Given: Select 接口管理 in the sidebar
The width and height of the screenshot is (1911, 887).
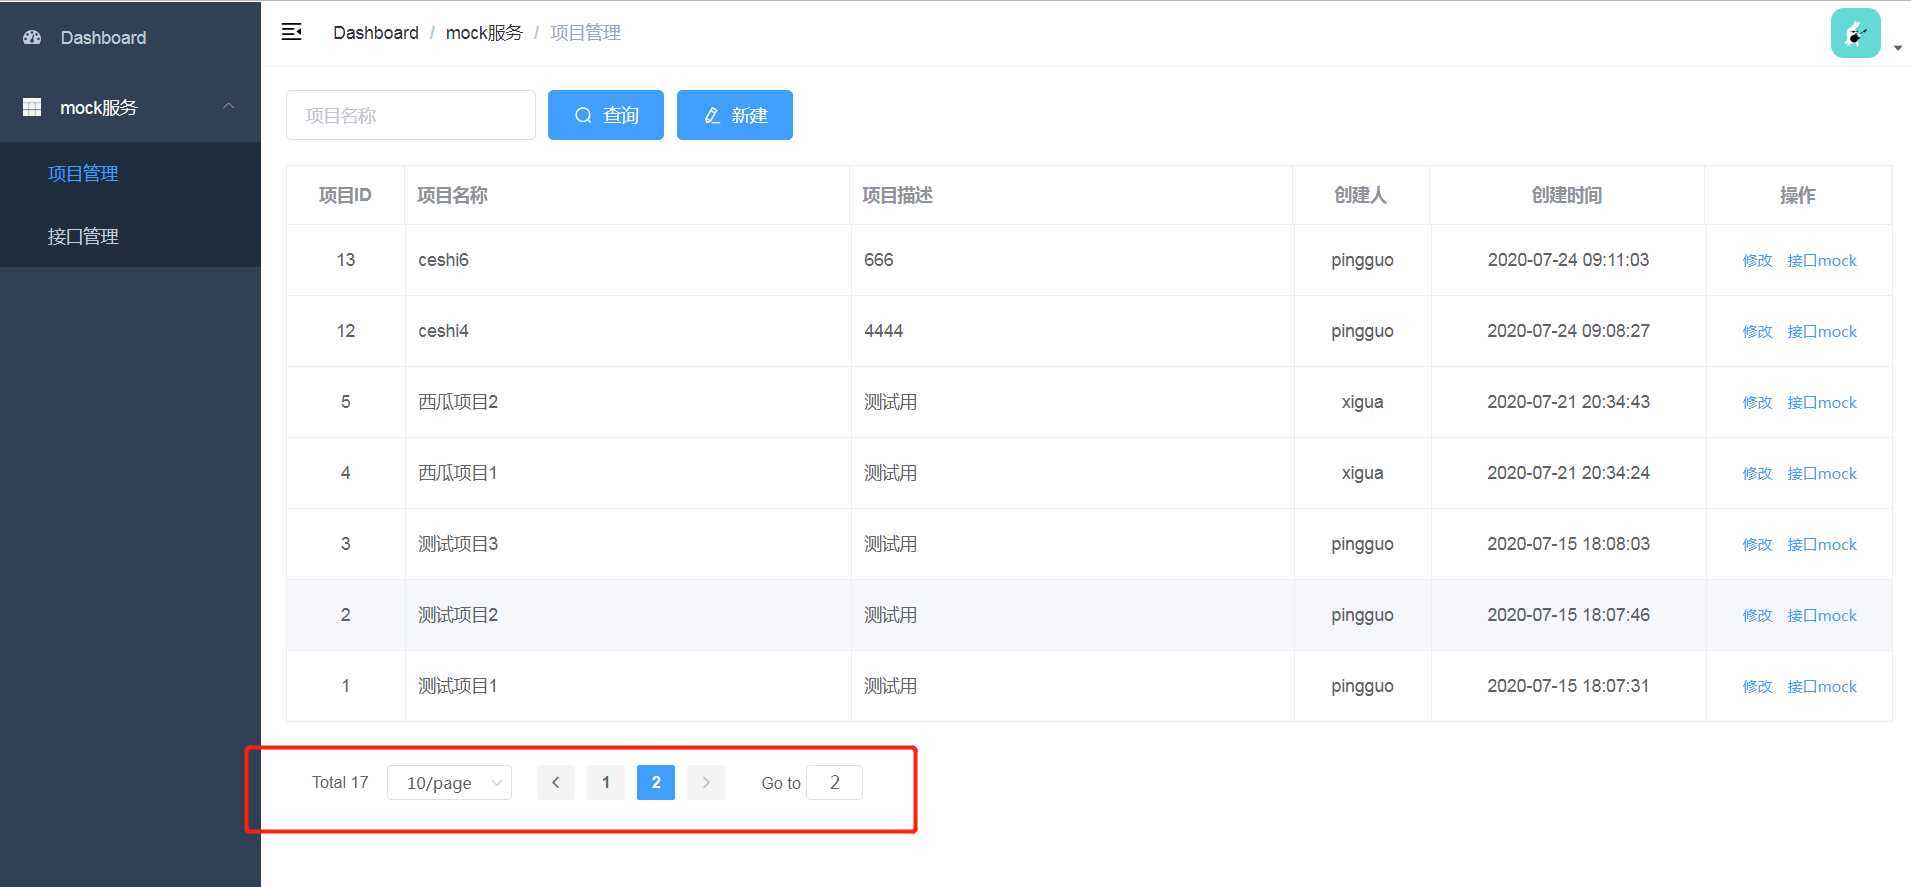Looking at the screenshot, I should click(x=130, y=236).
